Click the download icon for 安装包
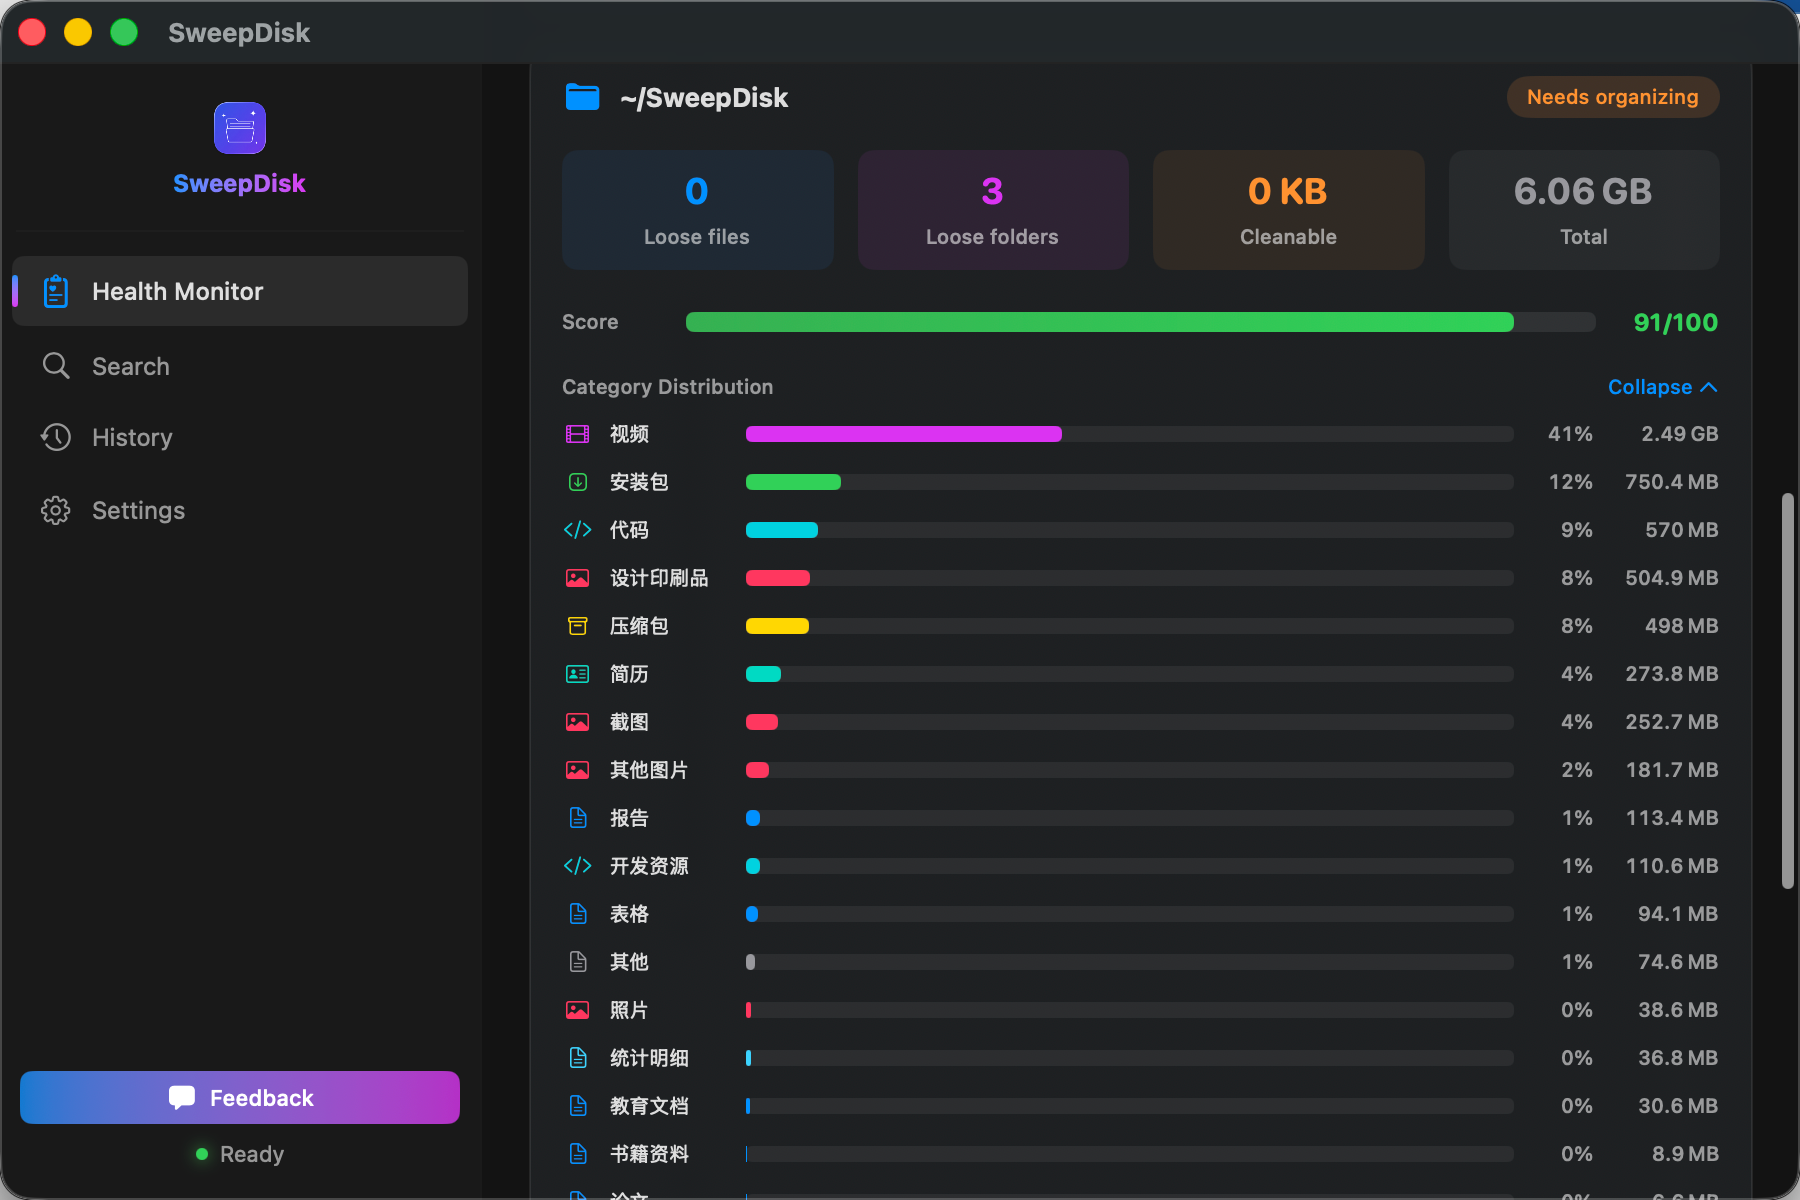1800x1200 pixels. click(x=578, y=482)
